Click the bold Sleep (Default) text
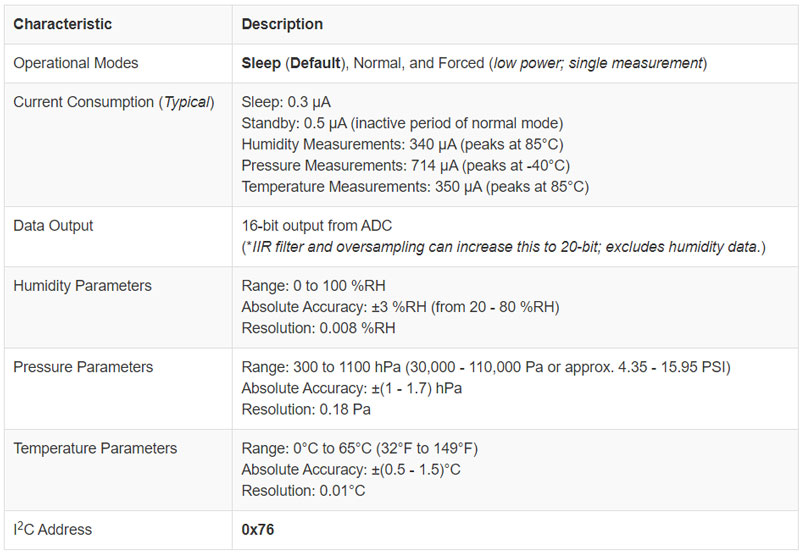Image resolution: width=800 pixels, height=553 pixels. (290, 63)
